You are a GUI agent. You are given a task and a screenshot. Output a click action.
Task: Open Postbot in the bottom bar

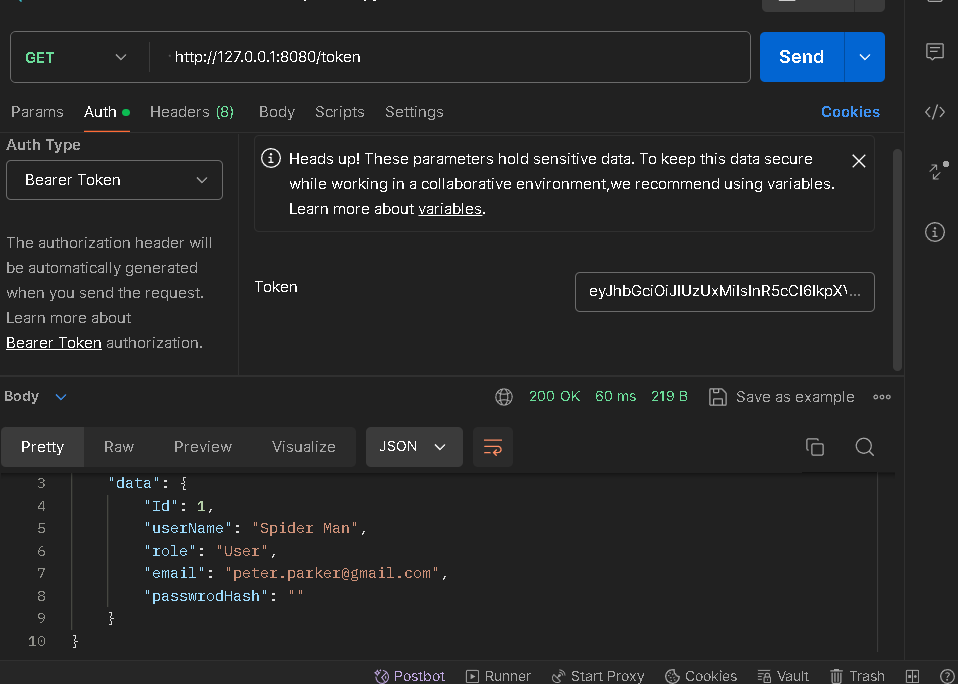(410, 676)
